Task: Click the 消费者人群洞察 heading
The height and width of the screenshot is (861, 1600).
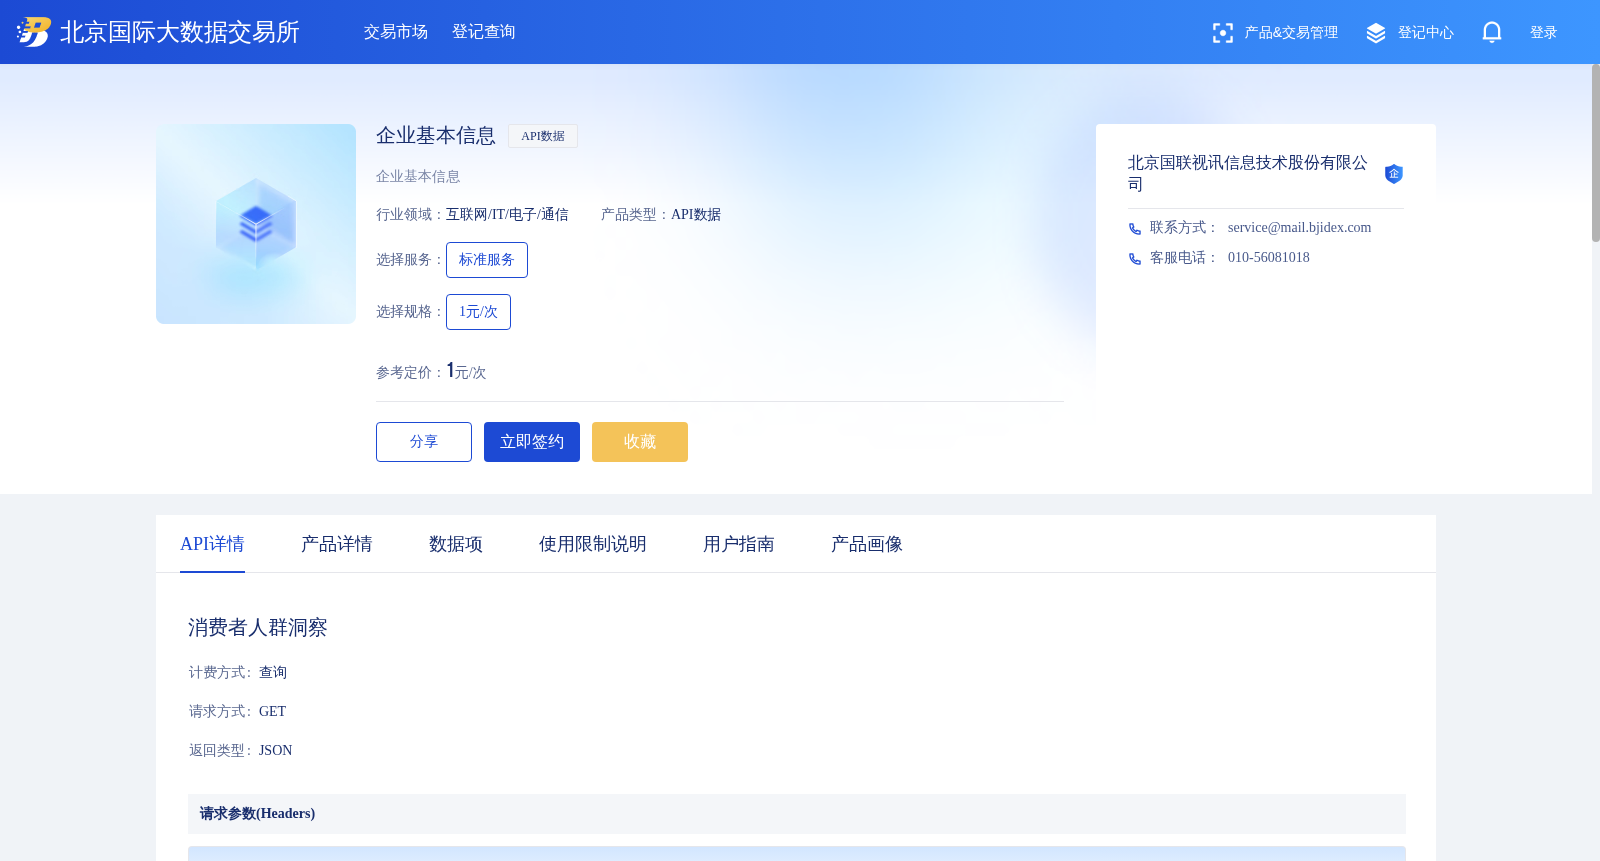Action: pos(258,628)
